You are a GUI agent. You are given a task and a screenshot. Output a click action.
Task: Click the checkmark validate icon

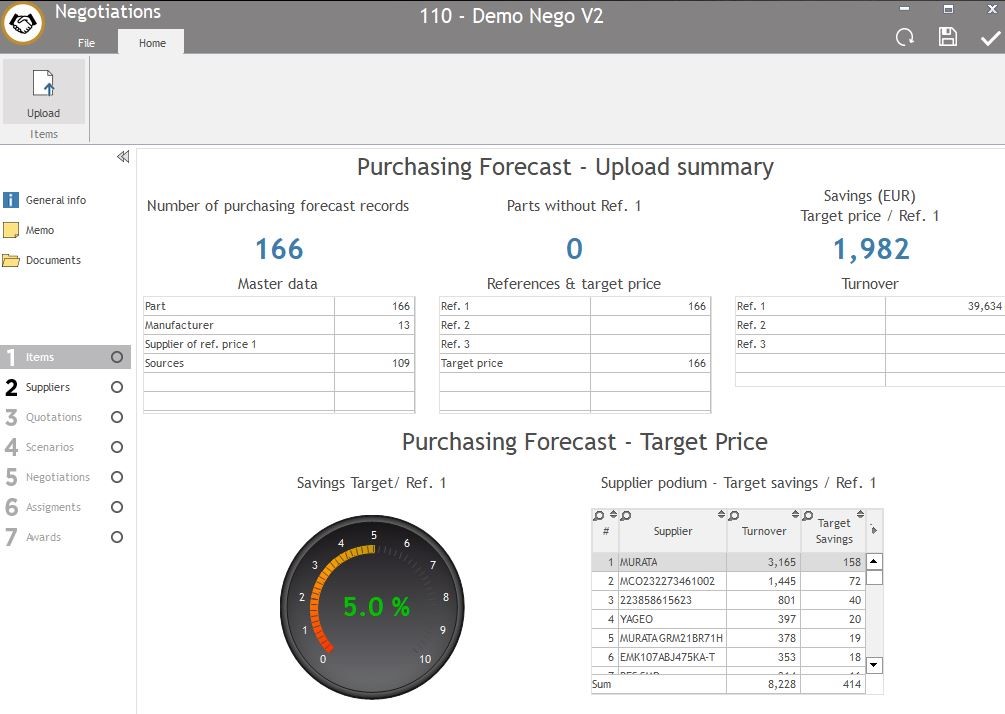coord(989,38)
